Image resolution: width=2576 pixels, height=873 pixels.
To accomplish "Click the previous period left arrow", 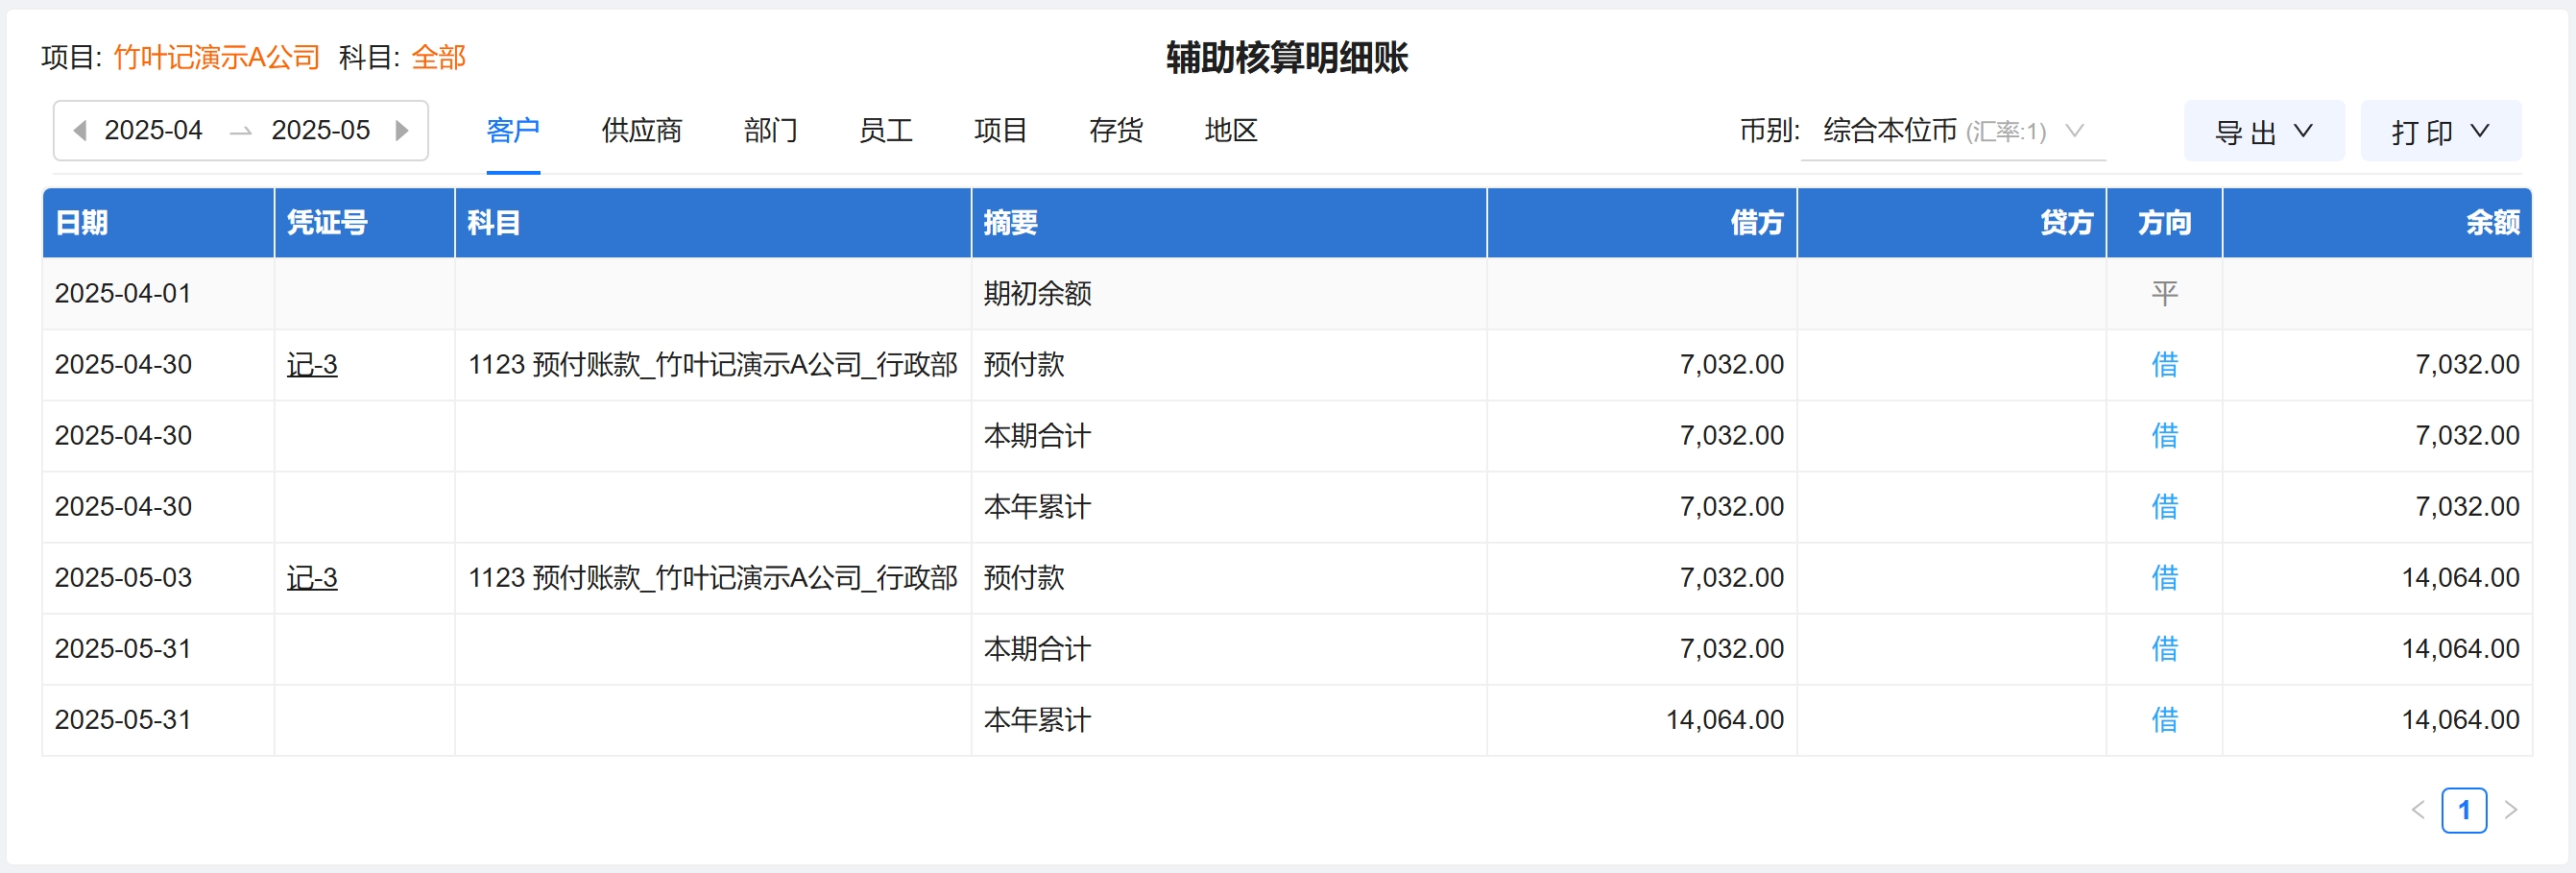I will tap(80, 131).
